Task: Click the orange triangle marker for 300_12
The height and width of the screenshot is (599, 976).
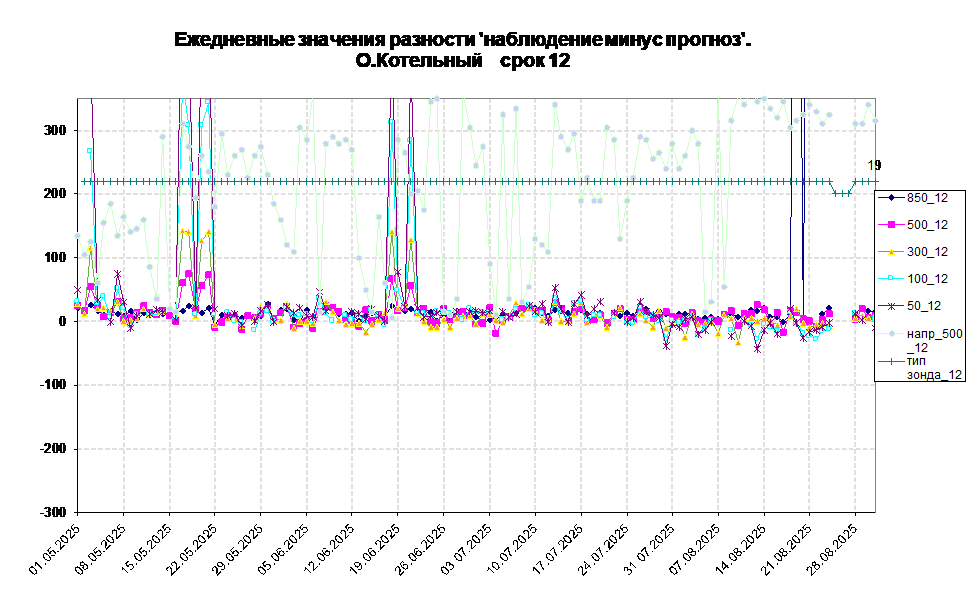Action: click(890, 251)
